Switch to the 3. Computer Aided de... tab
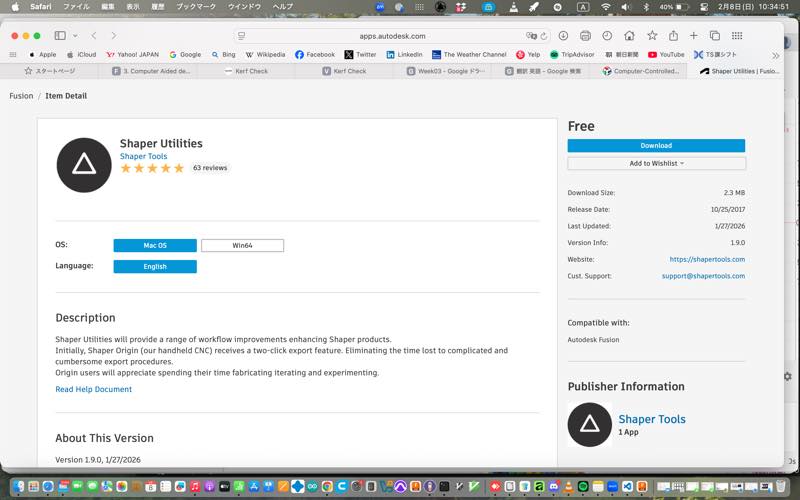 (x=151, y=71)
